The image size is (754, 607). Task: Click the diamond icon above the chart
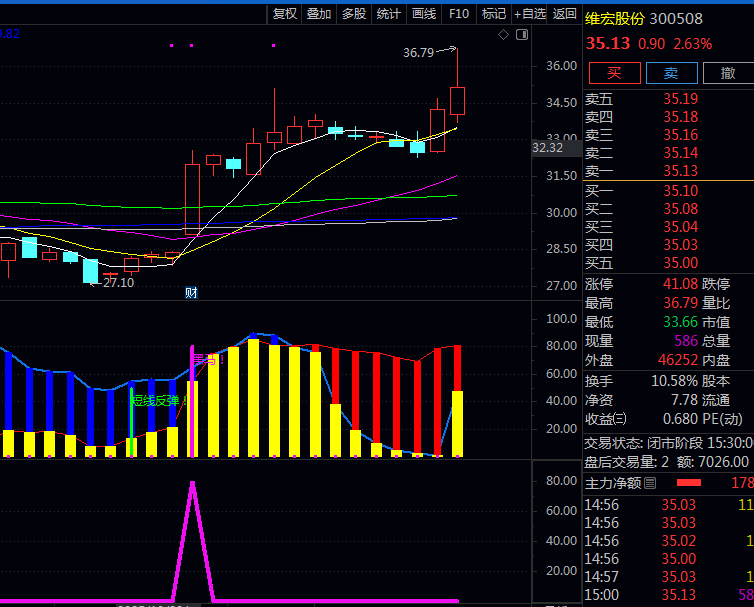tap(505, 35)
